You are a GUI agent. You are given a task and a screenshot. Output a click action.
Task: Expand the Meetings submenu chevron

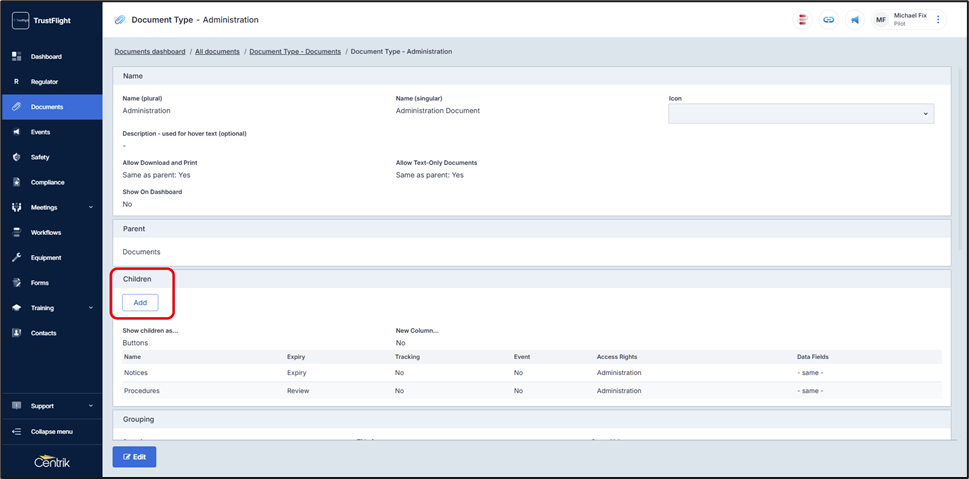91,208
